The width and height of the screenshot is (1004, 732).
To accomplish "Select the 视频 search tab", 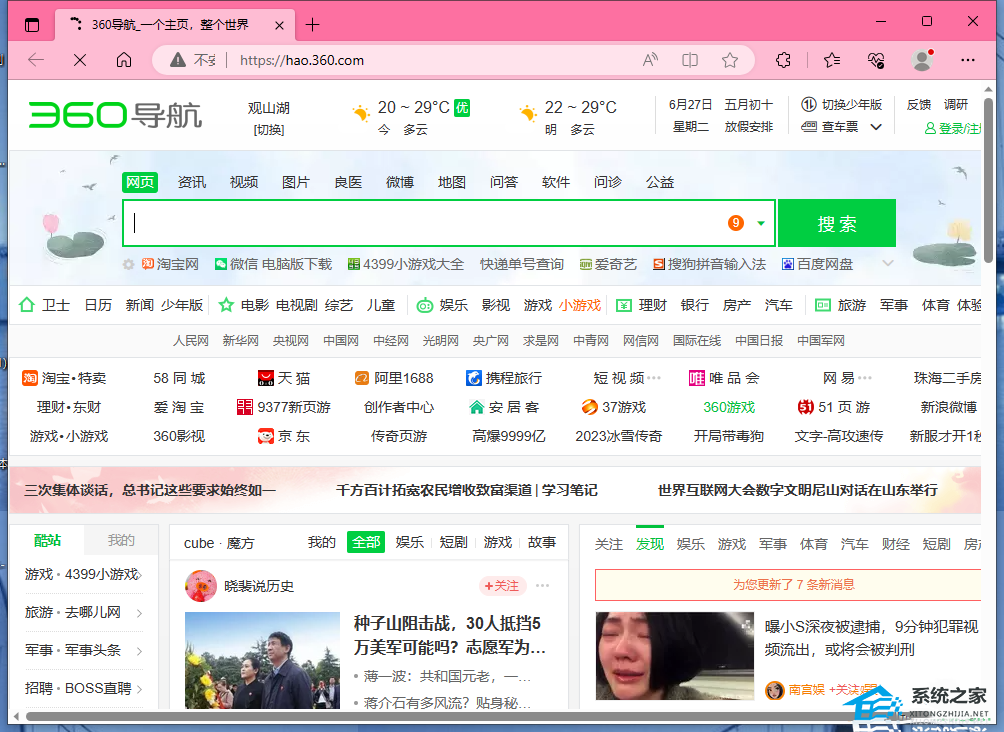I will tap(244, 183).
